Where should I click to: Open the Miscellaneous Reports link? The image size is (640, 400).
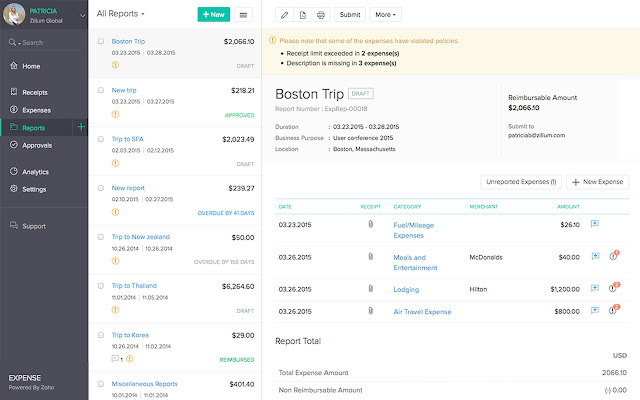tap(144, 384)
